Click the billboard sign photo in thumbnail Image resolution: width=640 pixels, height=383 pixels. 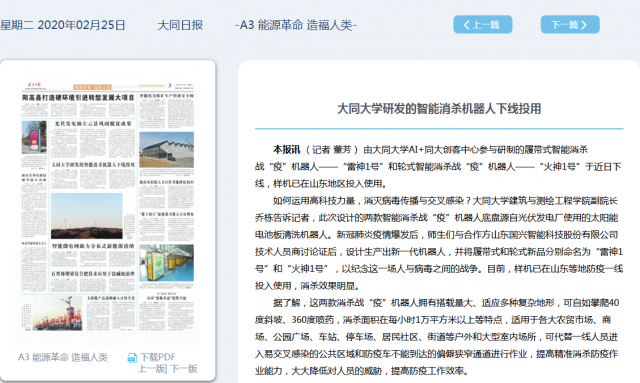point(34,137)
